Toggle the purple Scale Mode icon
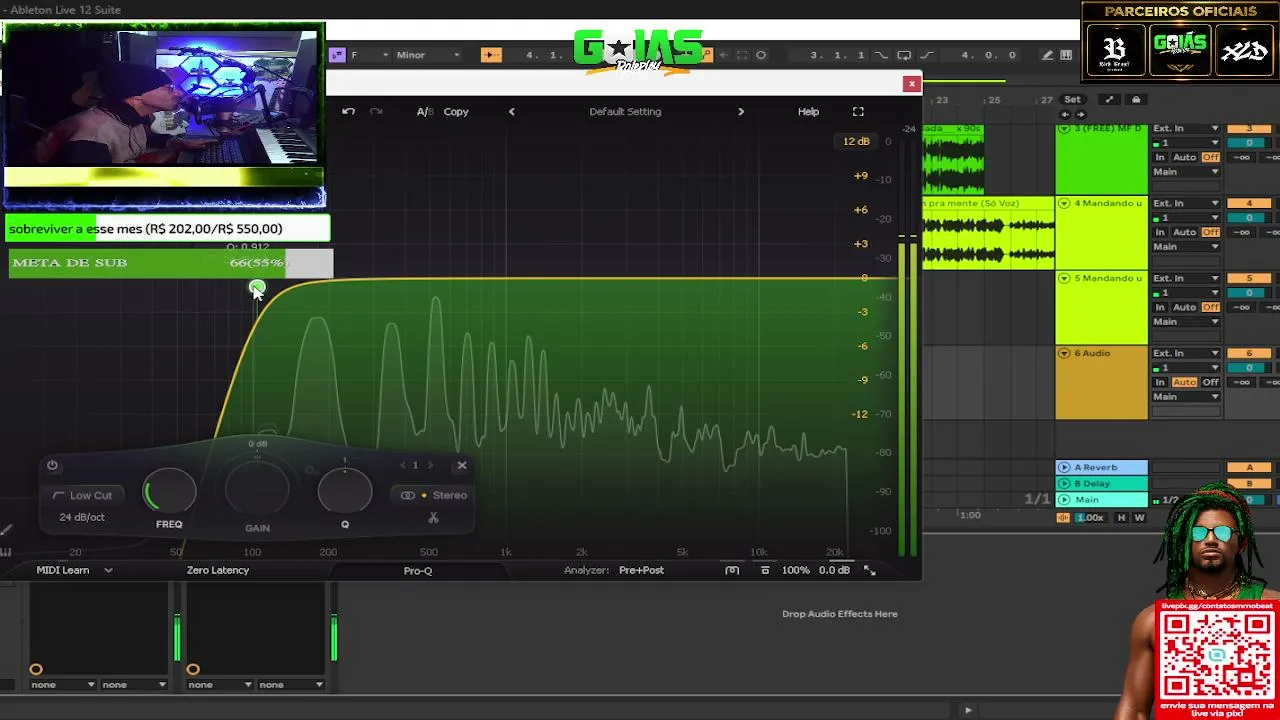1280x720 pixels. (x=337, y=55)
